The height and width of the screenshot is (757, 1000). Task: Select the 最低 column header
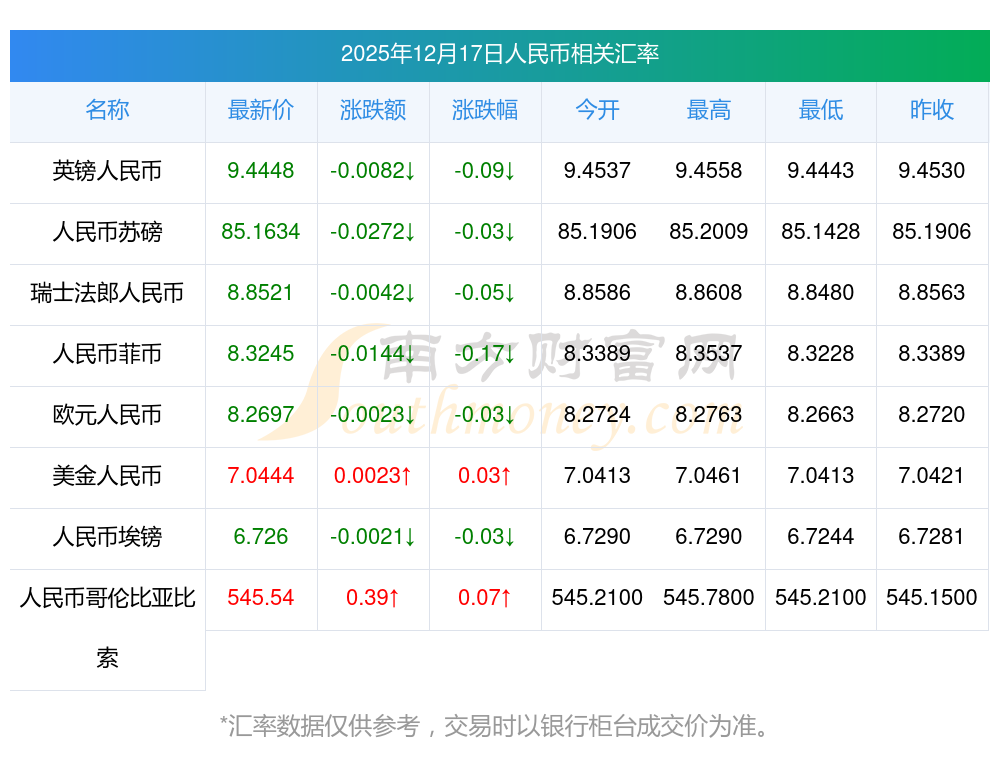point(821,111)
